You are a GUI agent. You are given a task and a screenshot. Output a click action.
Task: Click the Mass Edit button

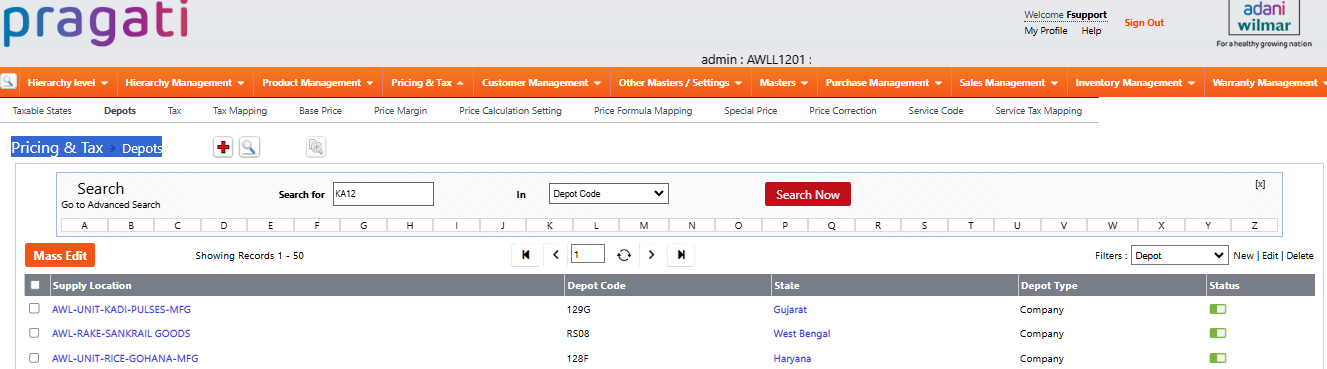coord(60,256)
